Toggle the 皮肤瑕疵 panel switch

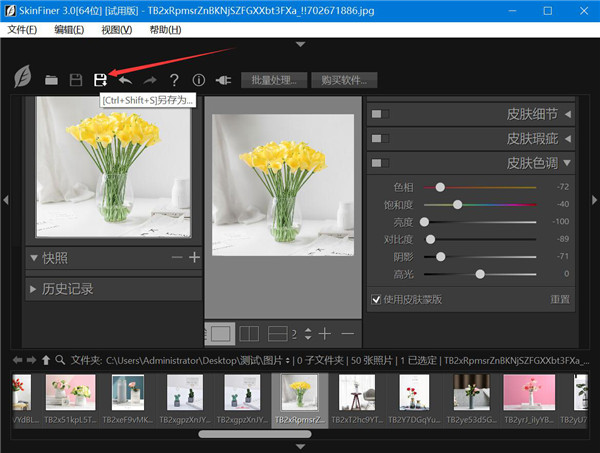(x=379, y=138)
